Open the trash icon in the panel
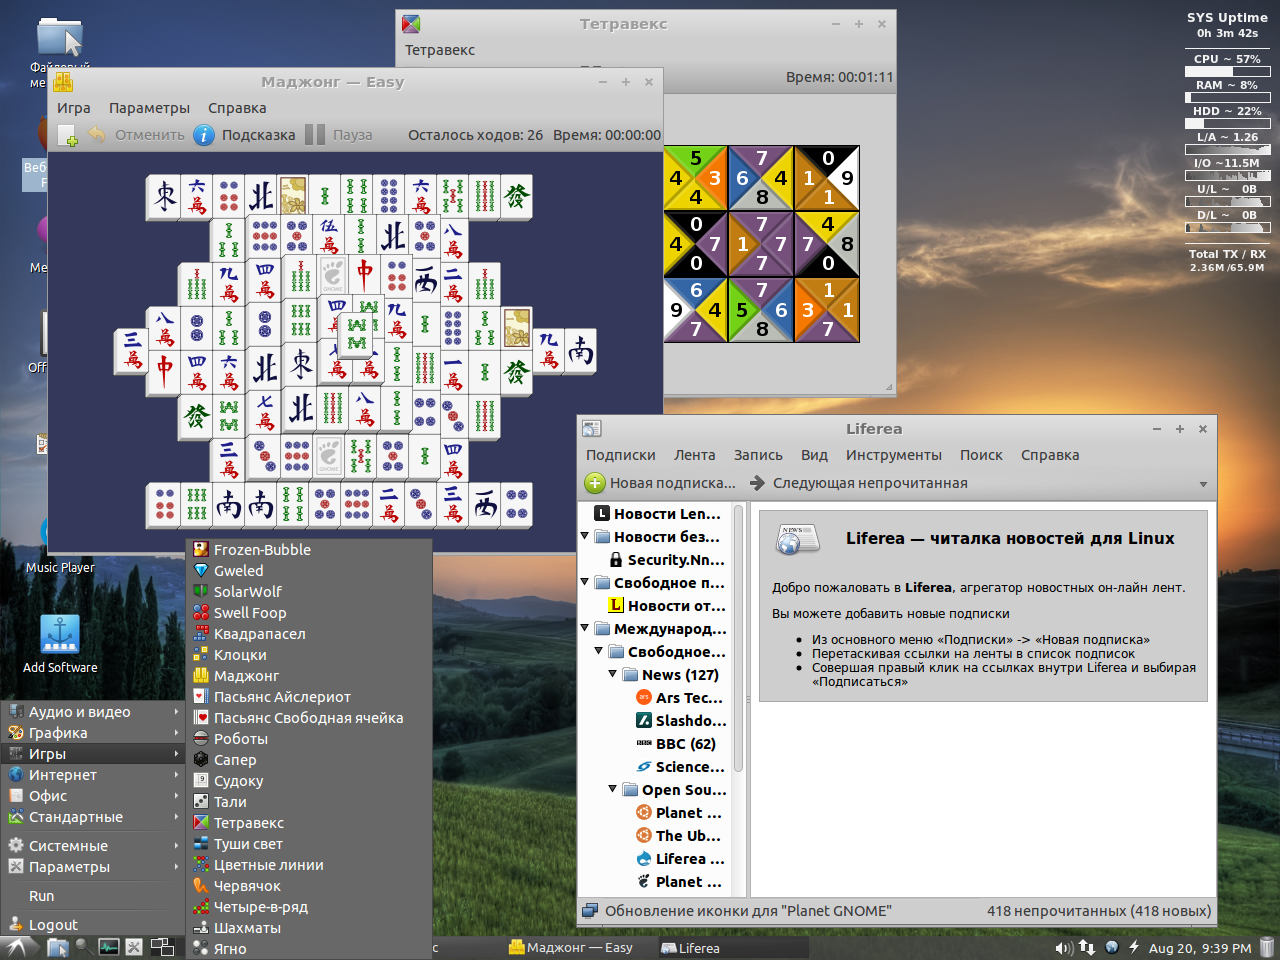Viewport: 1280px width, 960px height. click(1267, 947)
